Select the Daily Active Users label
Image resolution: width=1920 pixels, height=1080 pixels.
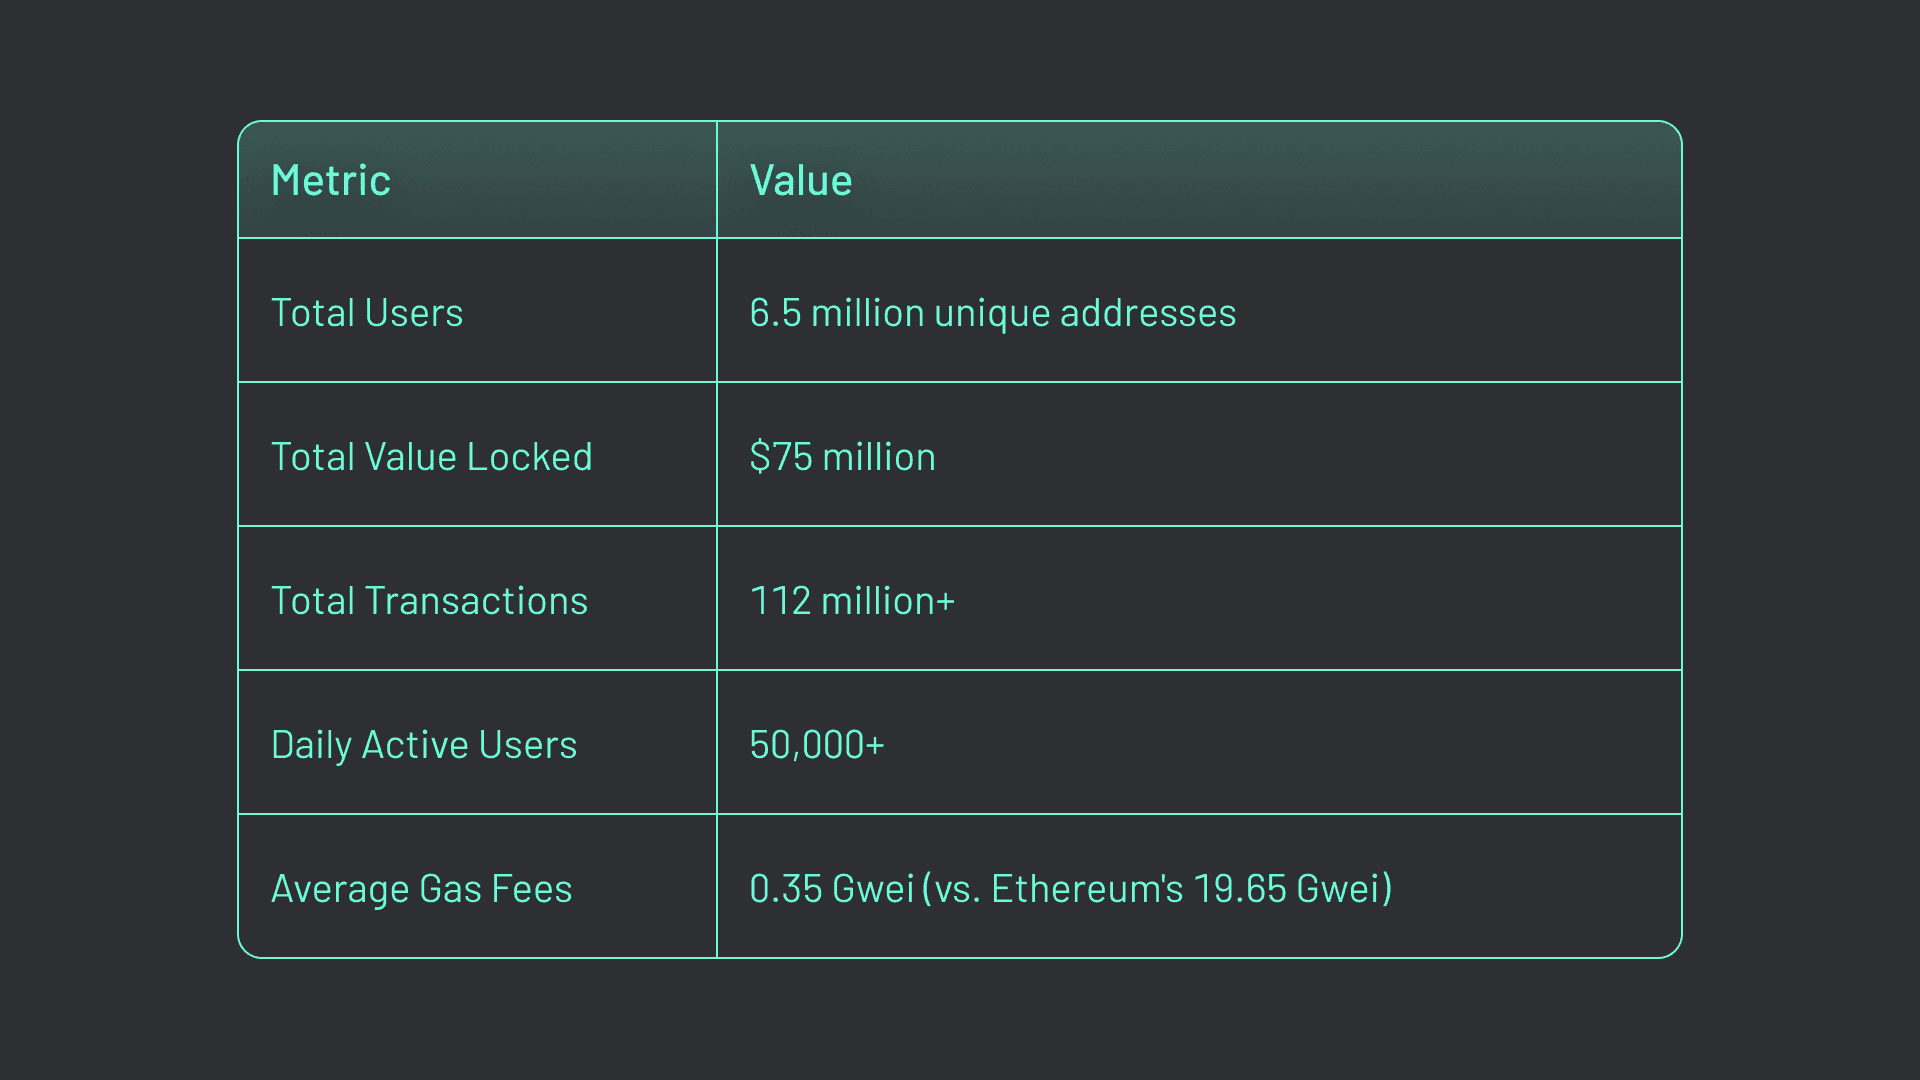pyautogui.click(x=423, y=743)
